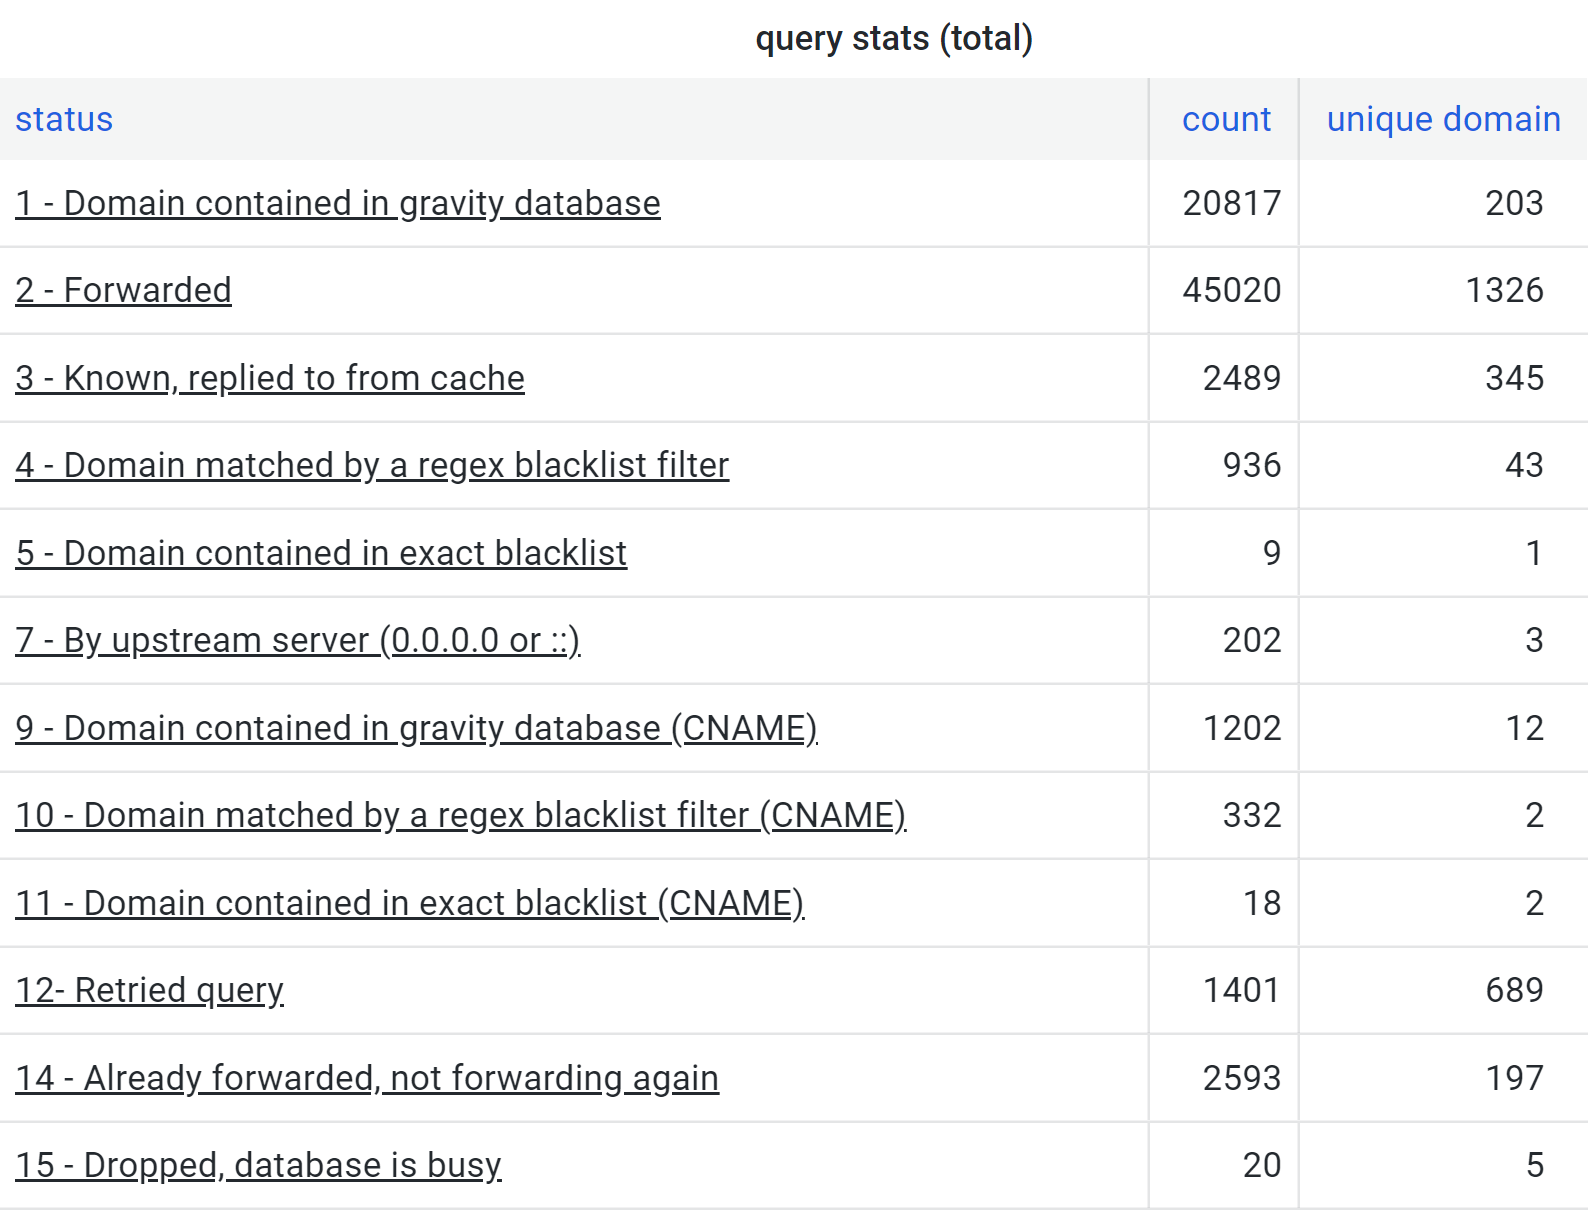Open 'Dropped, database is busy' link
This screenshot has height=1210, width=1590.
click(258, 1165)
